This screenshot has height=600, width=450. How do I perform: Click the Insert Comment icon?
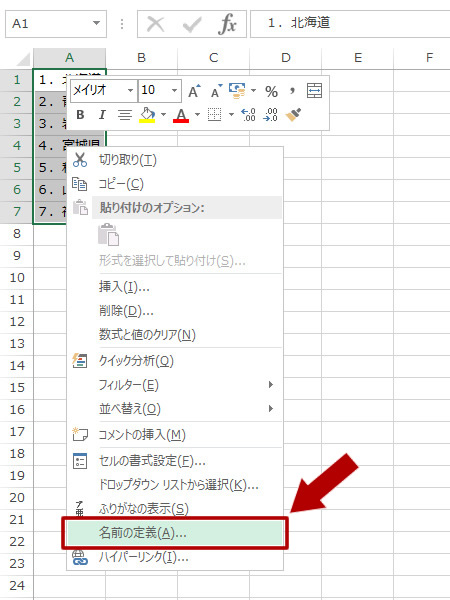[x=80, y=434]
